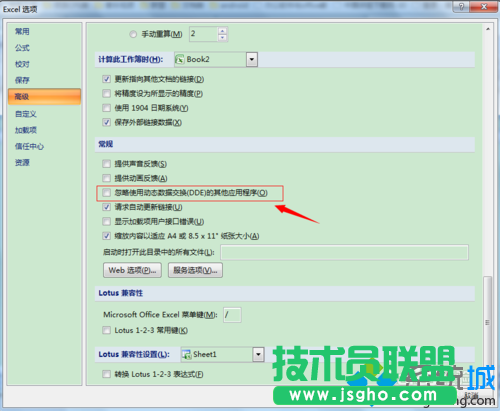Open the 服务选项 button
The image size is (500, 411).
coord(195,270)
